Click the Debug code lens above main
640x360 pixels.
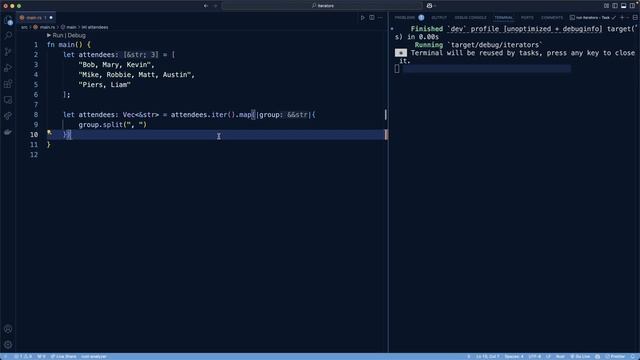coord(77,36)
